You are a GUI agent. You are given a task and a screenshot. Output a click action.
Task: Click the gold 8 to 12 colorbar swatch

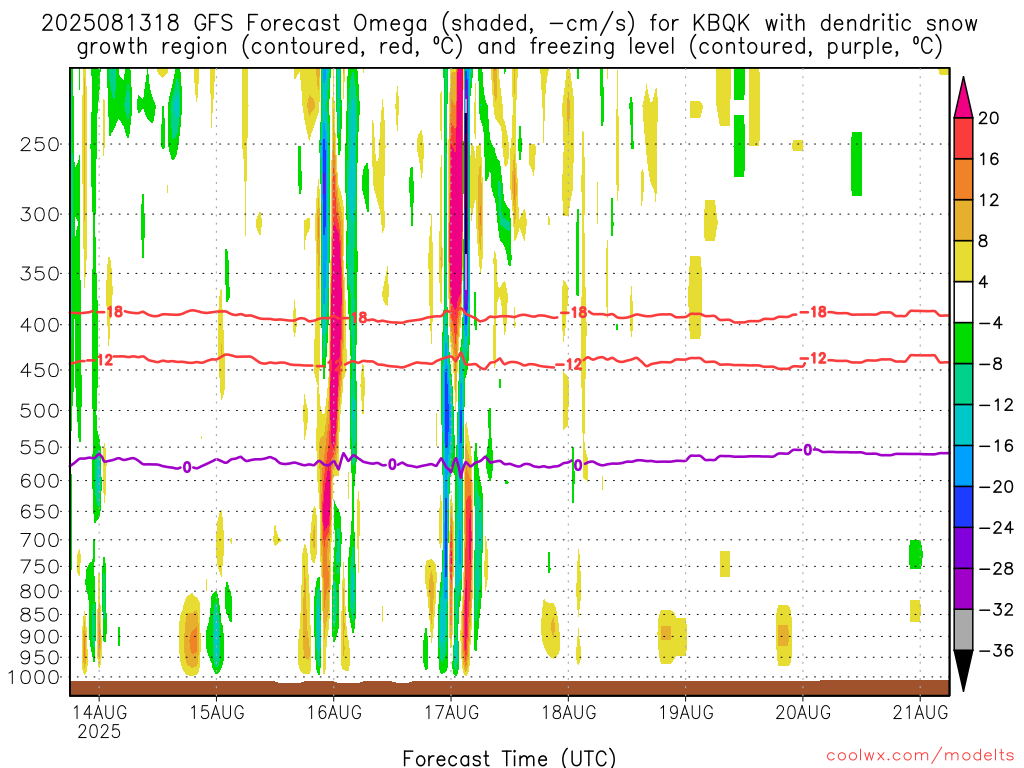click(x=963, y=221)
